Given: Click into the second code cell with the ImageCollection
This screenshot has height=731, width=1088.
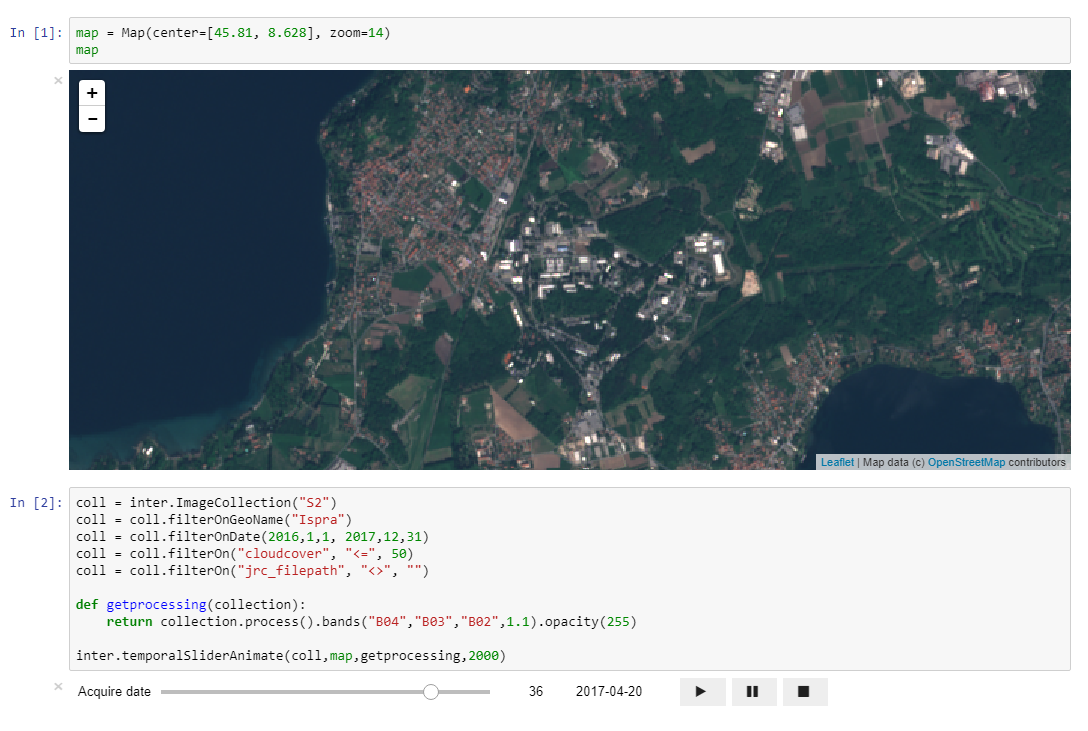Looking at the screenshot, I should [569, 578].
